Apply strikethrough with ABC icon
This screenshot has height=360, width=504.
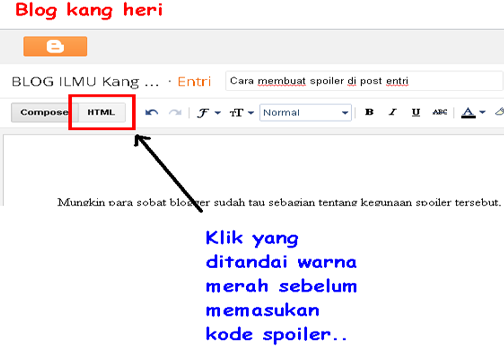tap(440, 112)
